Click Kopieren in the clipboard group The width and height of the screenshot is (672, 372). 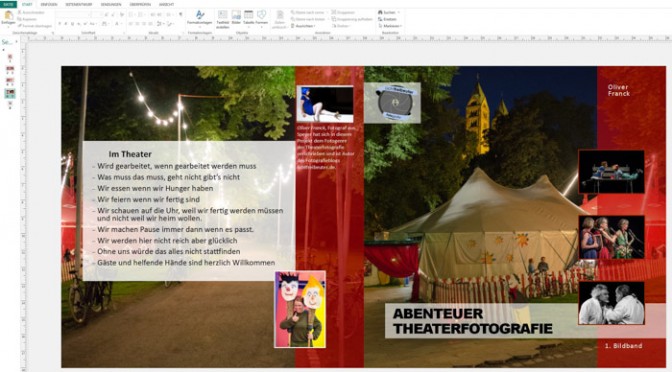pos(28,19)
